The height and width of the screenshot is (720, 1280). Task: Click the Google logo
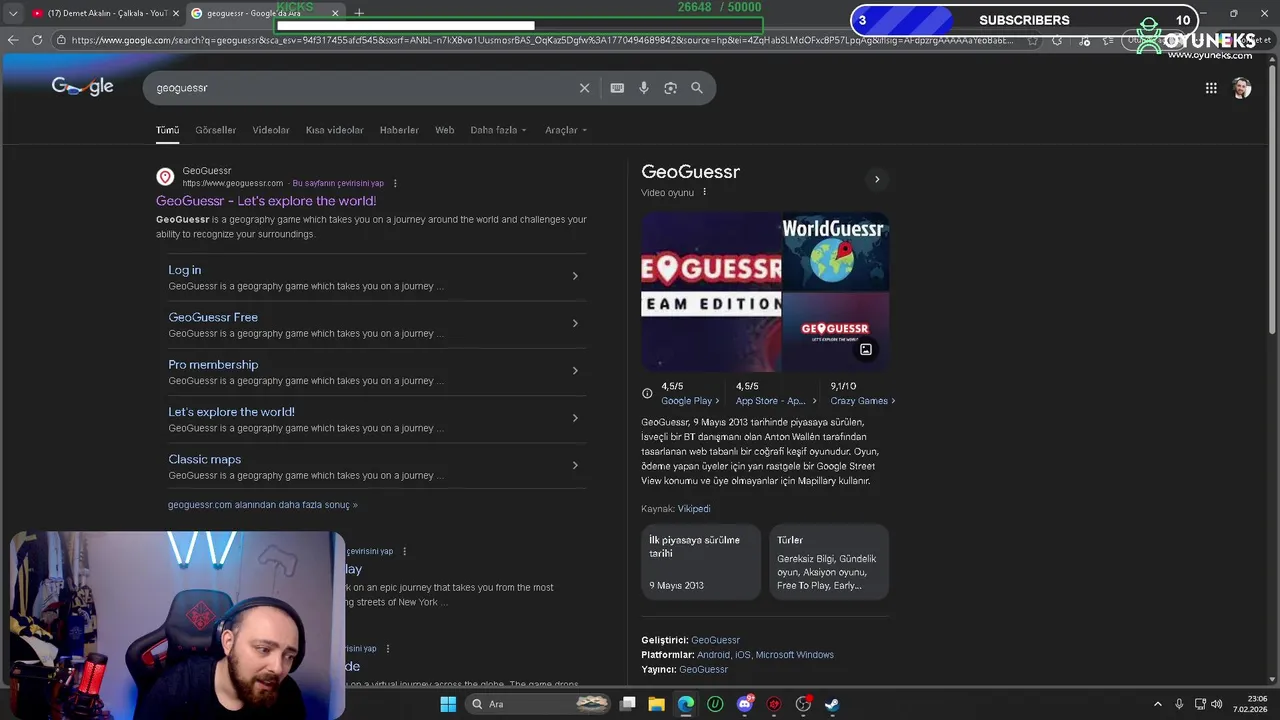pyautogui.click(x=82, y=87)
